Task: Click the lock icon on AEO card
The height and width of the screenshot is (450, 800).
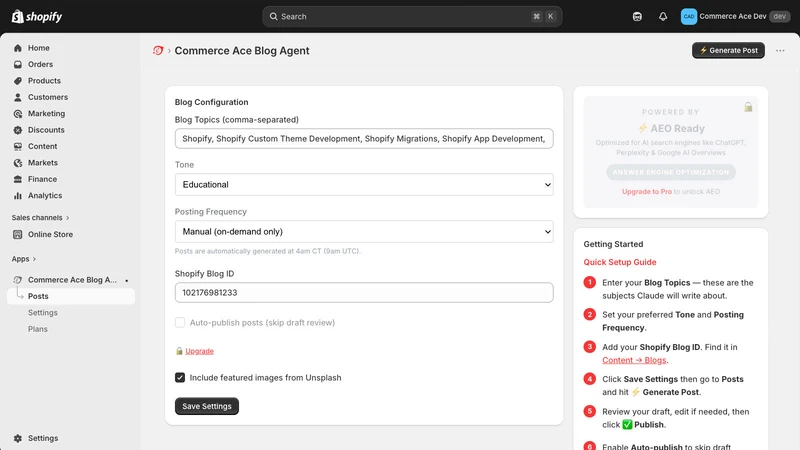Action: [748, 107]
